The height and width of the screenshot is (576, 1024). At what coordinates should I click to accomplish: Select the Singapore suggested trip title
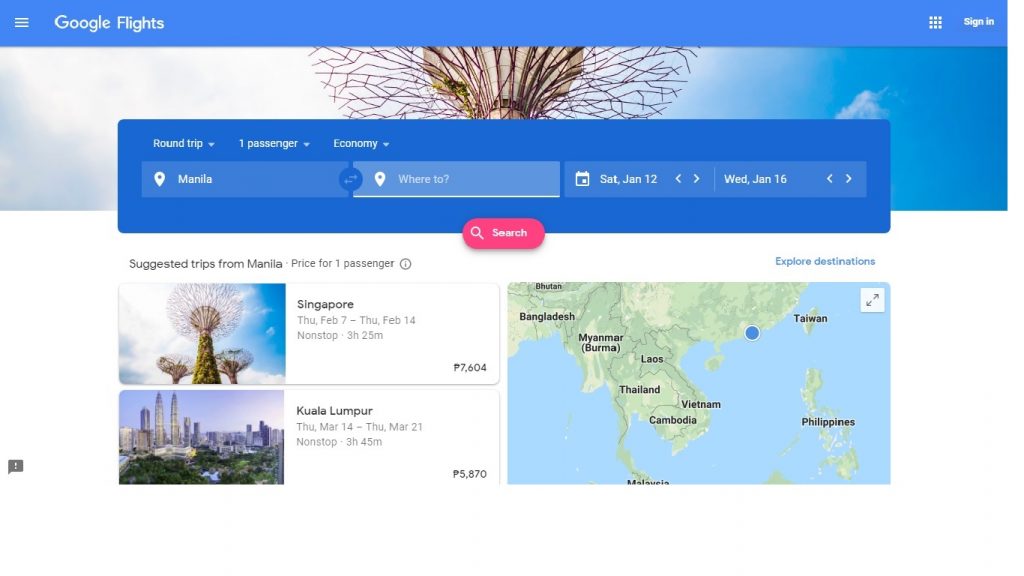(325, 304)
